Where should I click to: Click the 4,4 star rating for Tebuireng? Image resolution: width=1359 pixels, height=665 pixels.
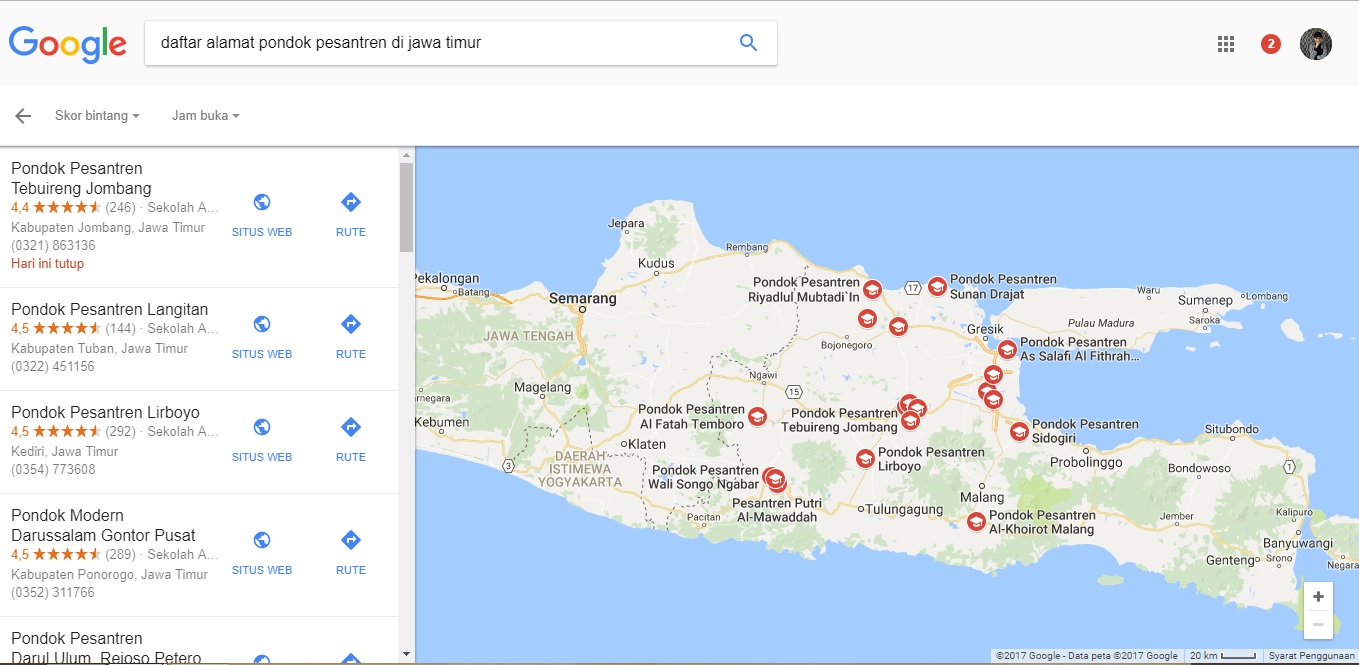(x=56, y=208)
